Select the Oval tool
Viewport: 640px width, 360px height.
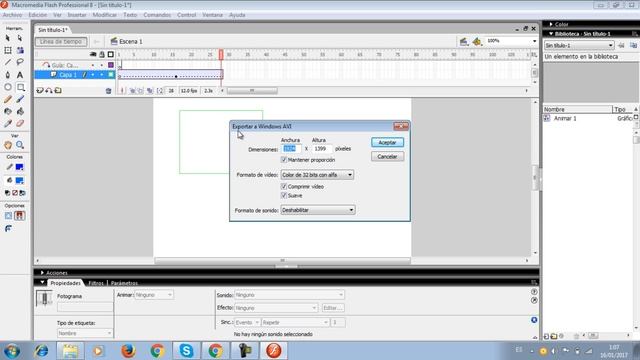coord(8,87)
